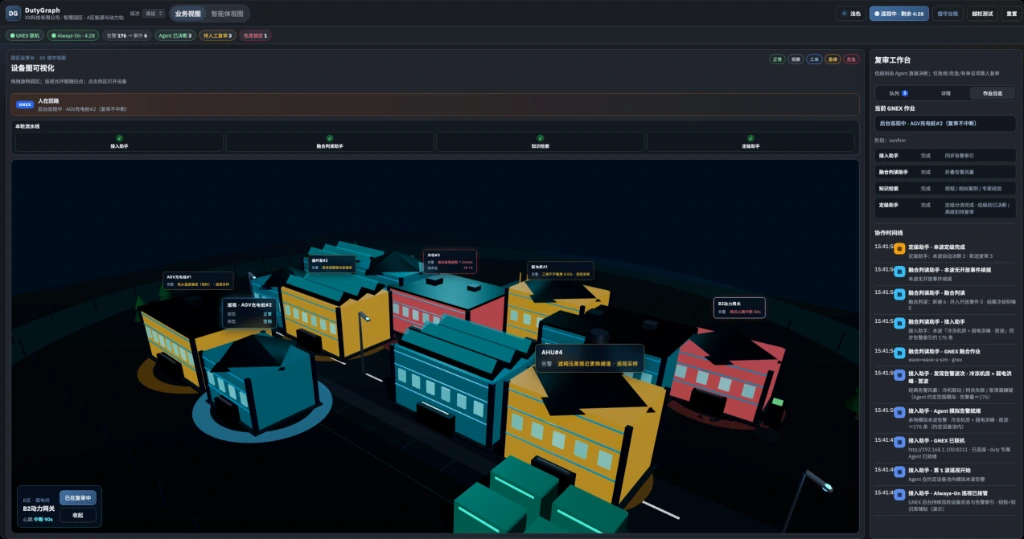Click the 重置 button
This screenshot has width=1024, height=539.
pyautogui.click(x=1012, y=13)
